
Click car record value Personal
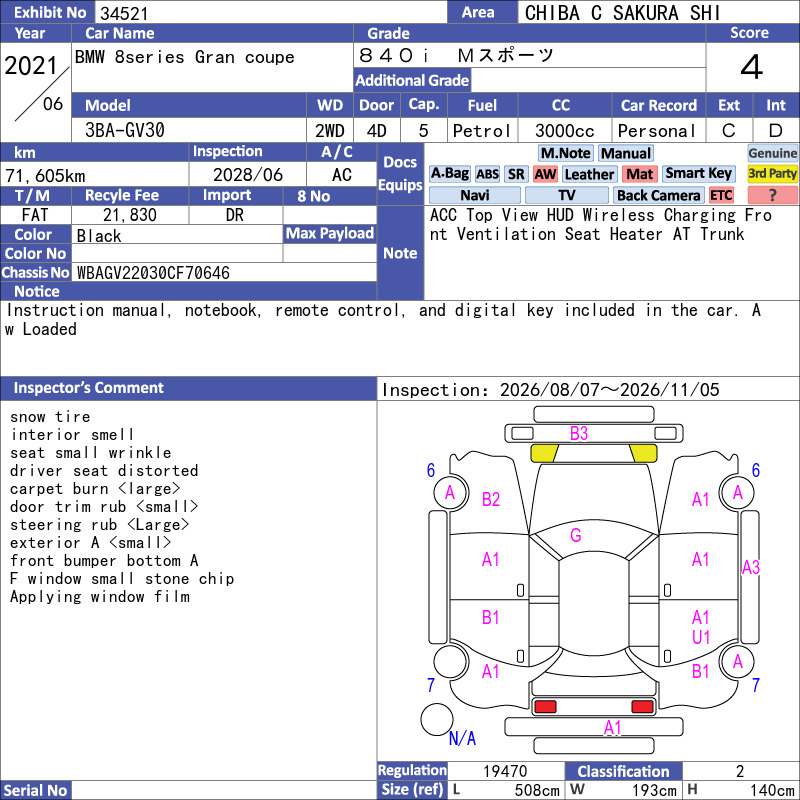coord(656,131)
